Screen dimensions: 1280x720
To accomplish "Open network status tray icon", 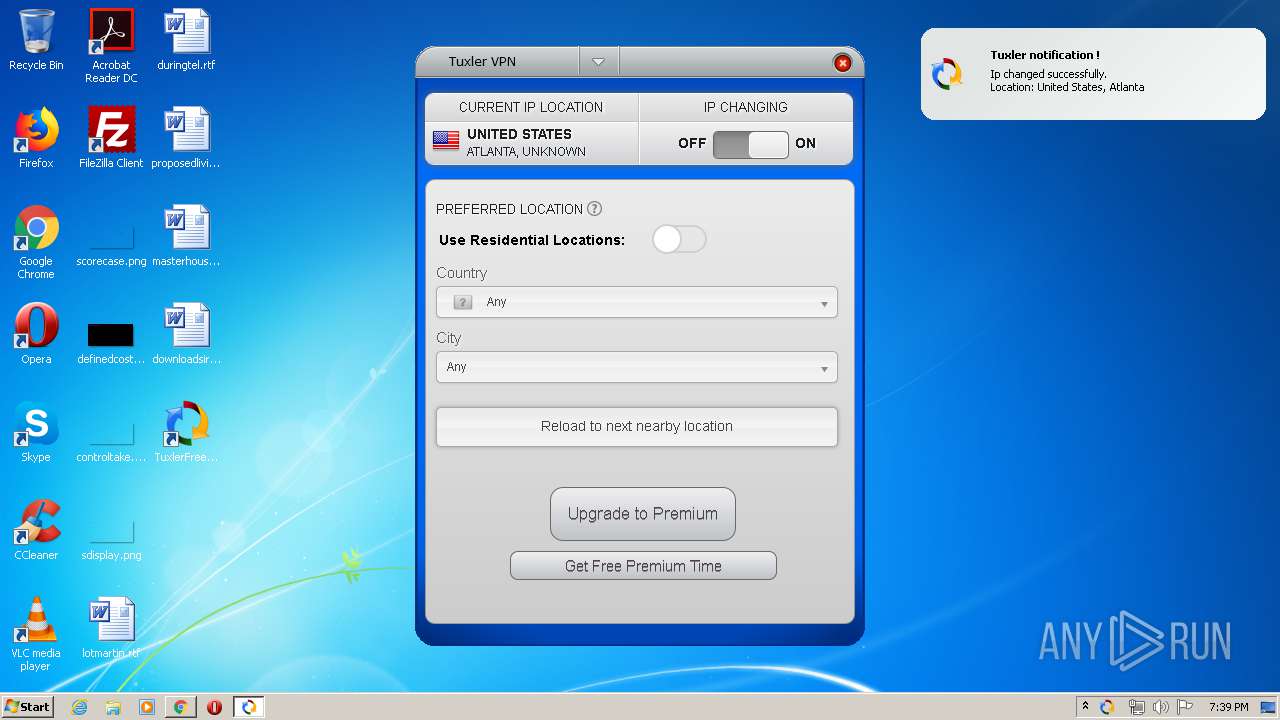I will pyautogui.click(x=1136, y=707).
